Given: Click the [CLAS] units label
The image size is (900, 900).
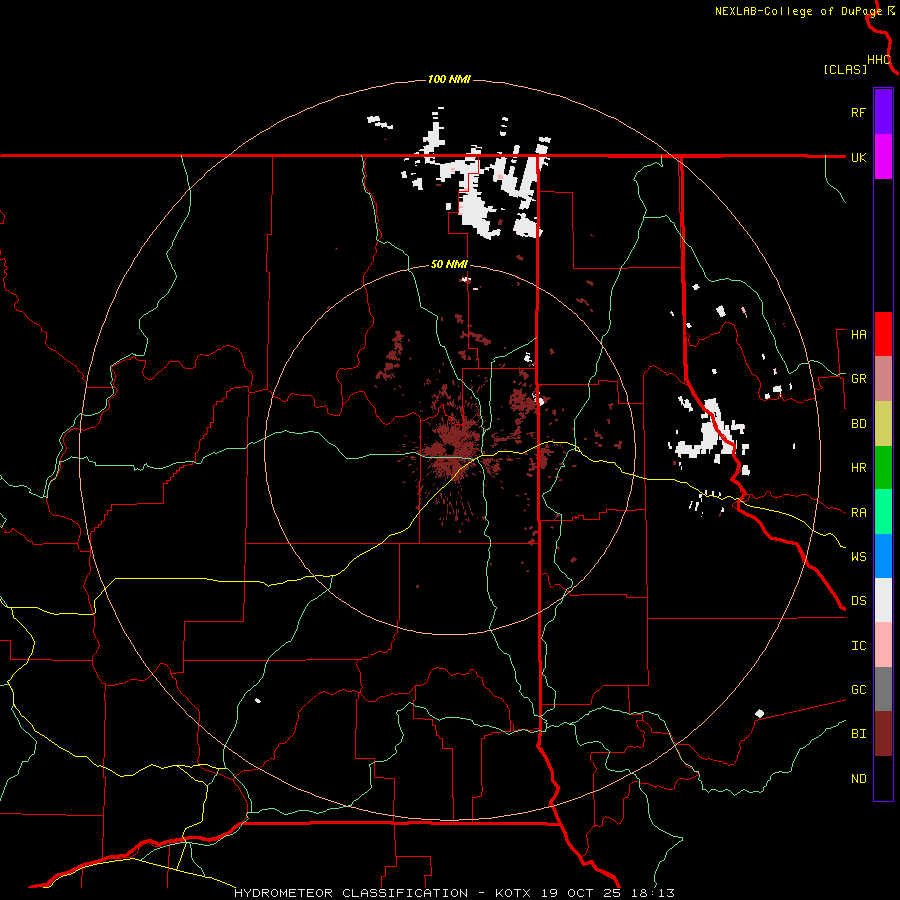Looking at the screenshot, I should (845, 69).
